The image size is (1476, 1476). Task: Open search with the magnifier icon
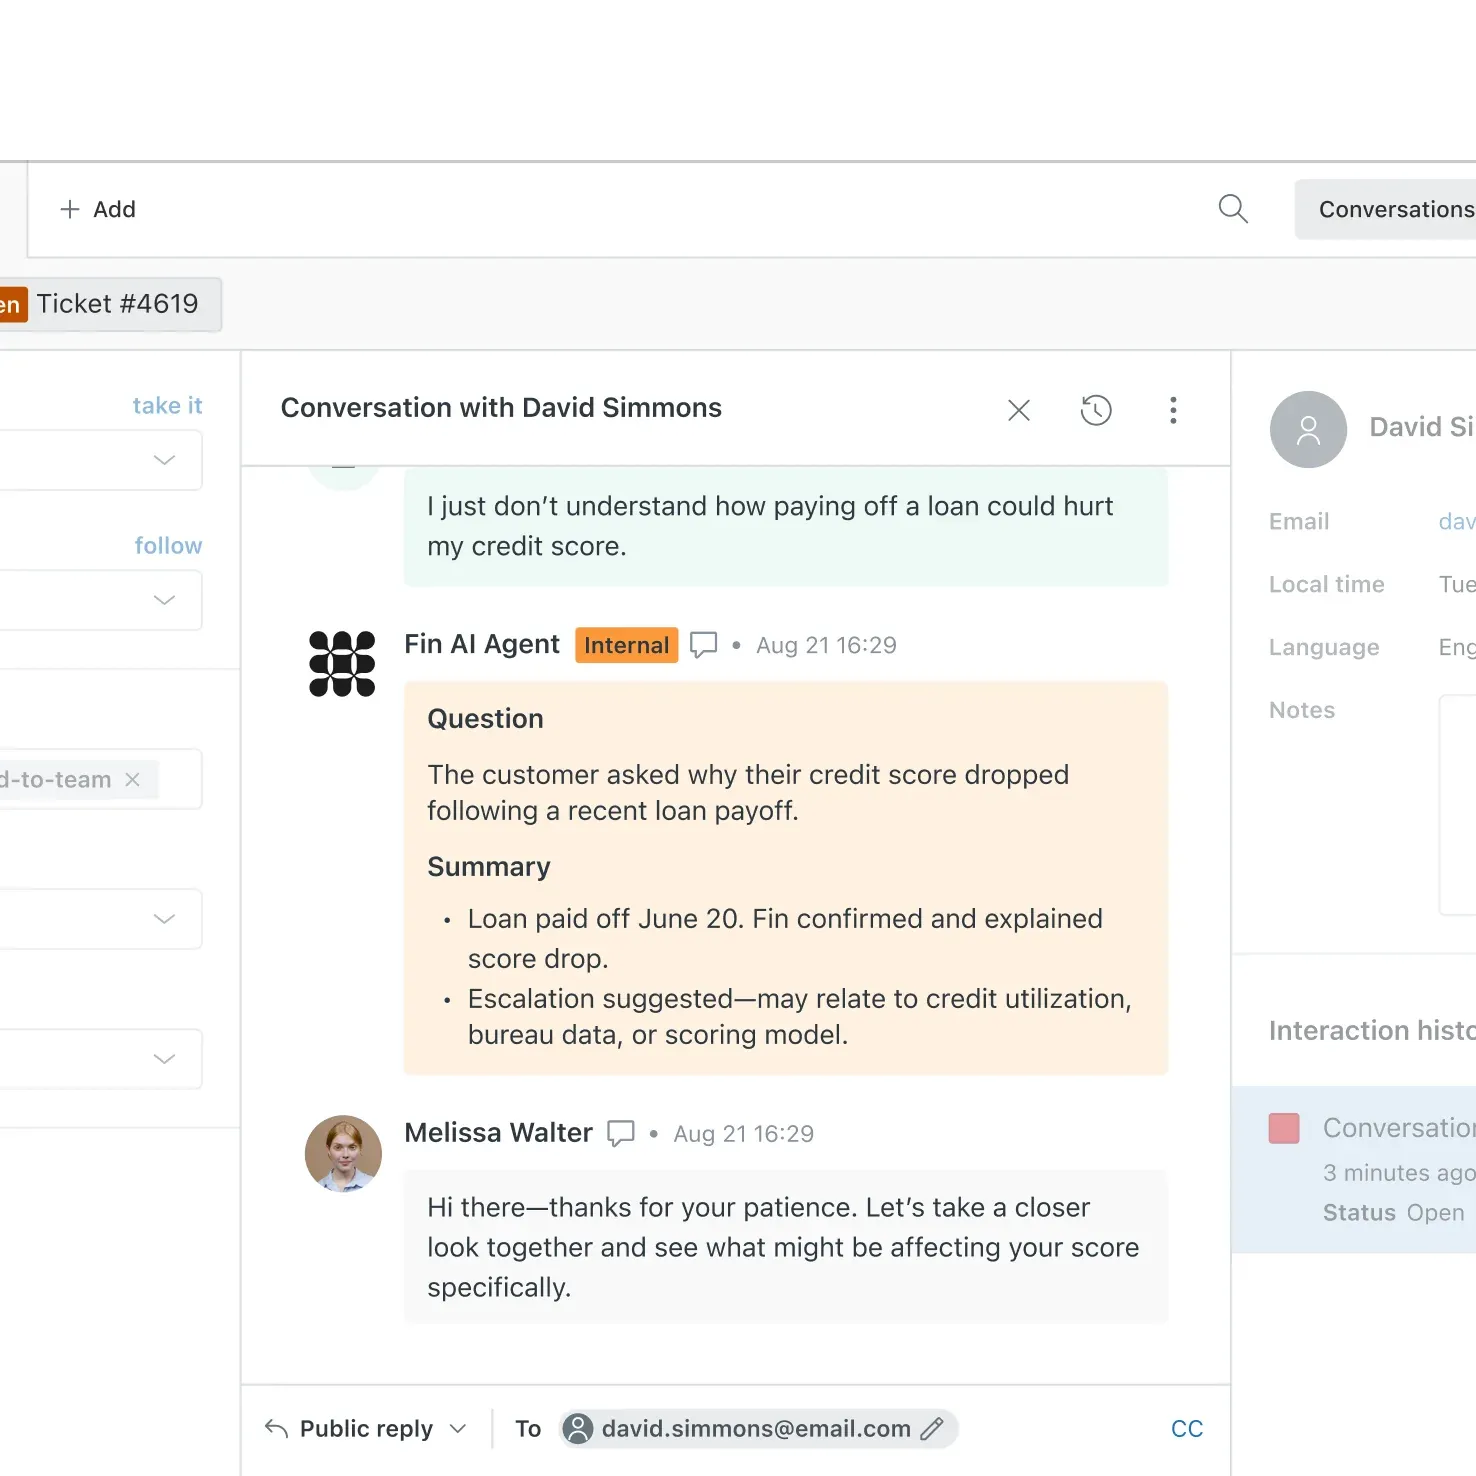1233,209
